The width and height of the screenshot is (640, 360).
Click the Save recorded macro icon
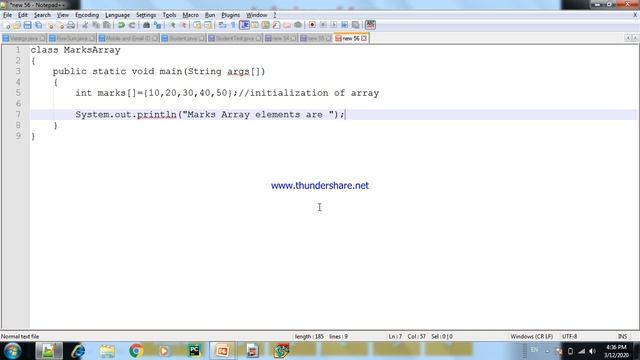pos(356,25)
